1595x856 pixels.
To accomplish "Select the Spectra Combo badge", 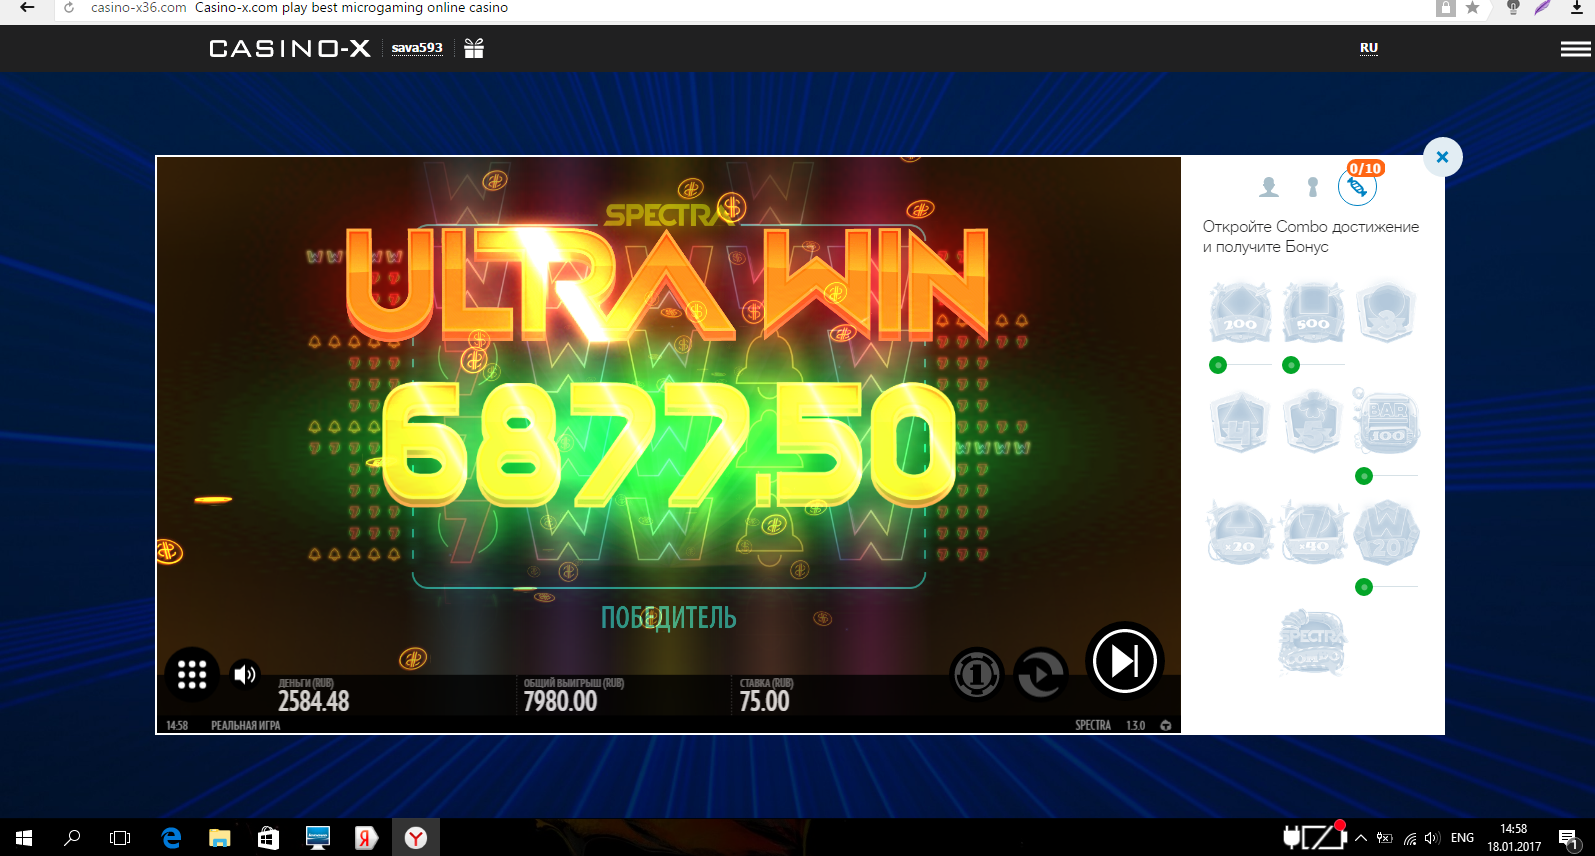I will (x=1312, y=641).
